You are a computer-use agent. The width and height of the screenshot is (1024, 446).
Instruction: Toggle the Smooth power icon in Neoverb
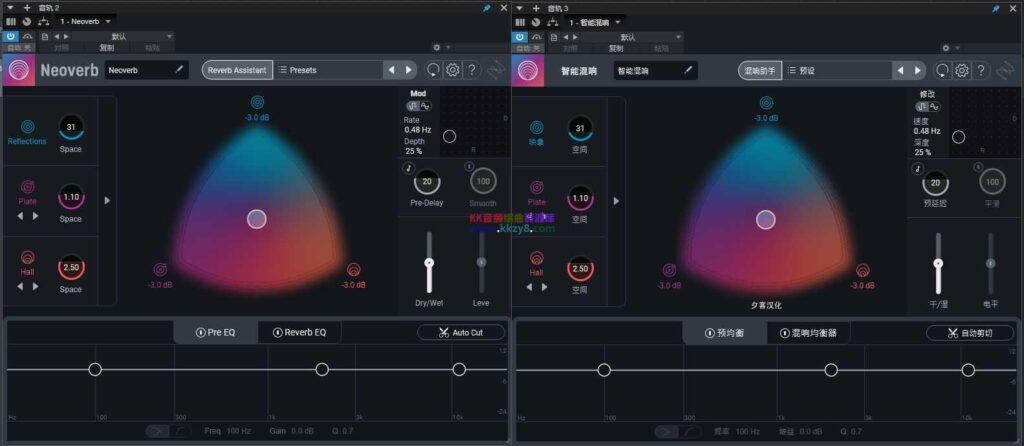469,167
